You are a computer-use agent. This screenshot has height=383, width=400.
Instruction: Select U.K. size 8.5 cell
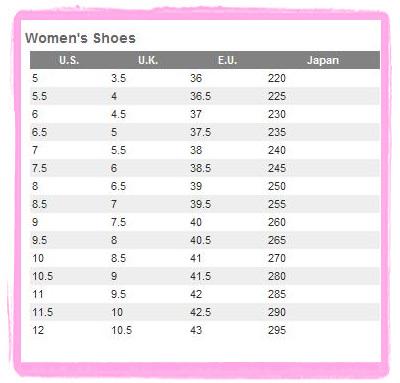click(118, 258)
